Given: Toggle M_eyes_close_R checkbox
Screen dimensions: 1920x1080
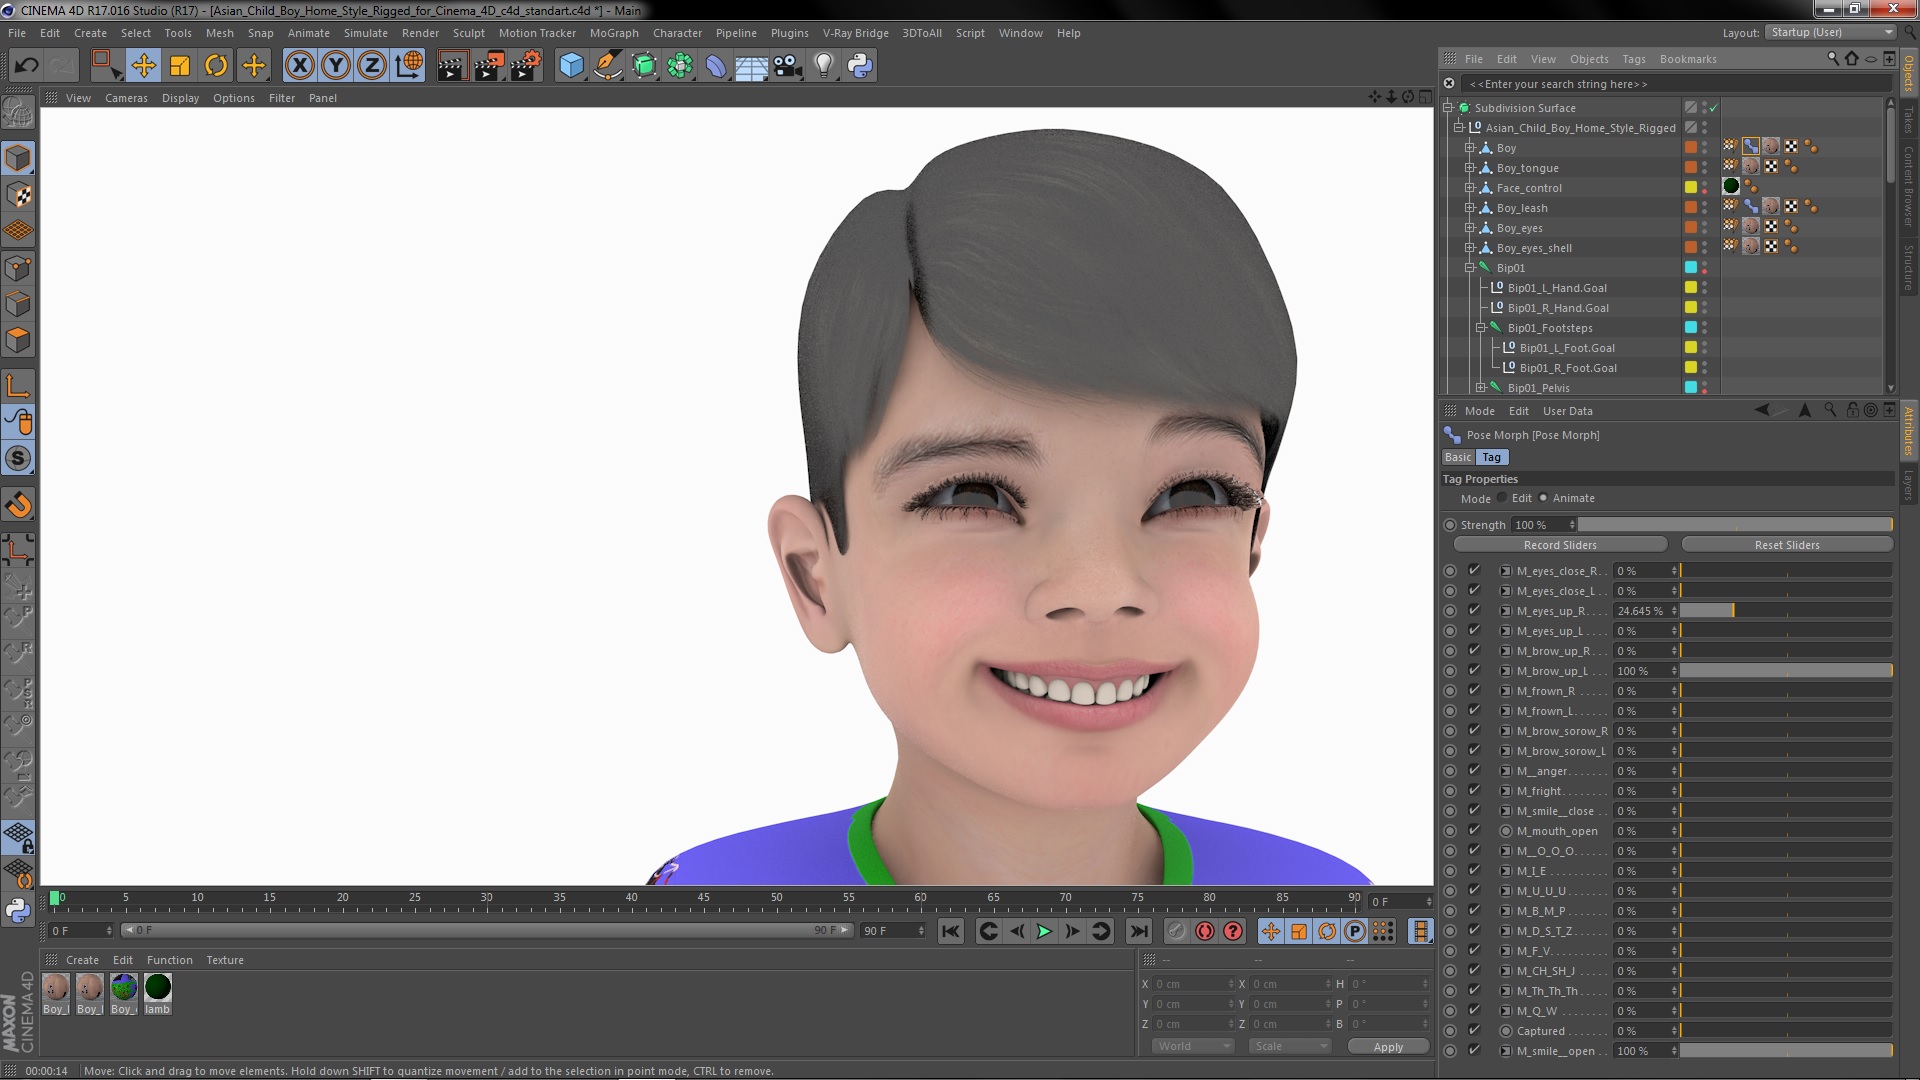Looking at the screenshot, I should 1474,570.
